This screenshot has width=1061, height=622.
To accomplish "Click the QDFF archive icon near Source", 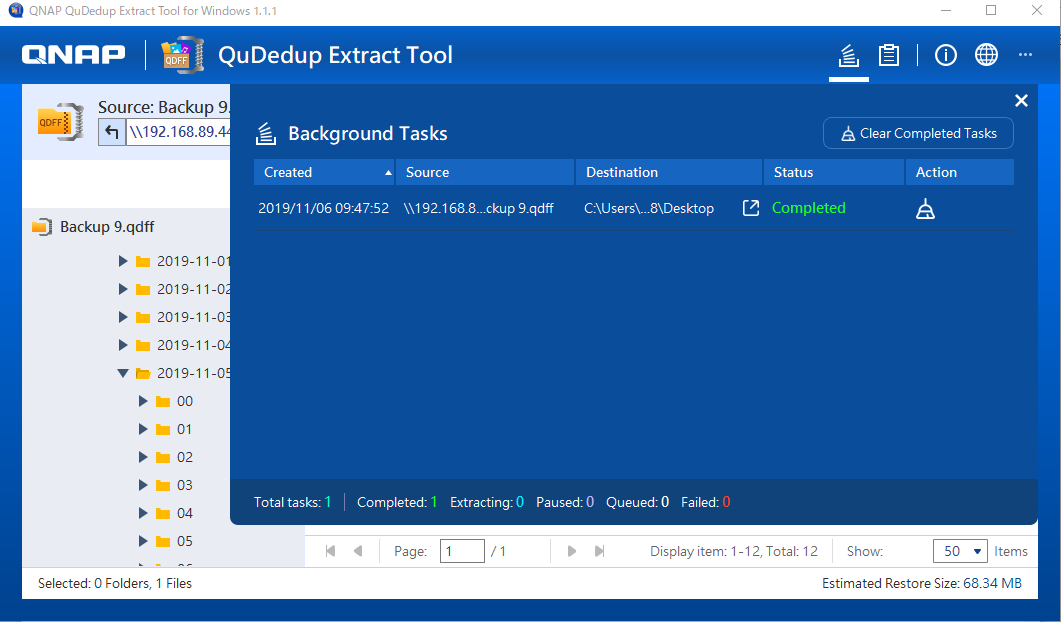I will [61, 122].
